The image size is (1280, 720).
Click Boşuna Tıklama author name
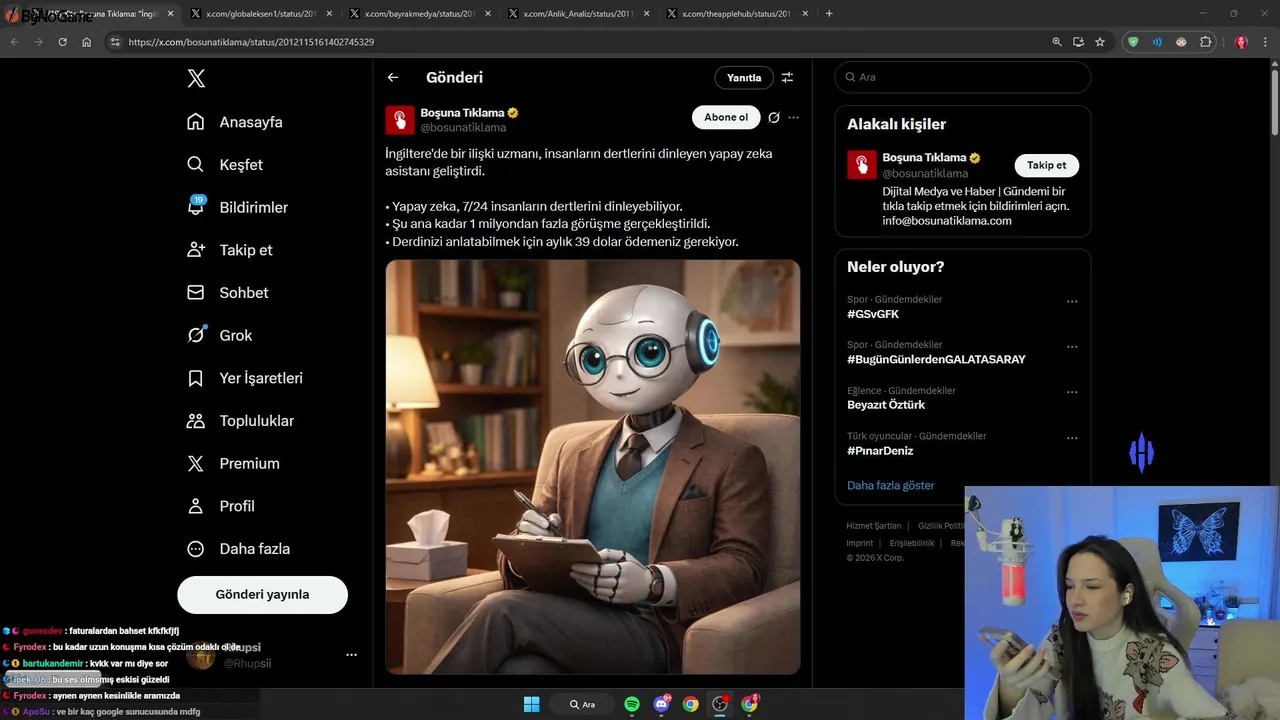click(x=462, y=113)
